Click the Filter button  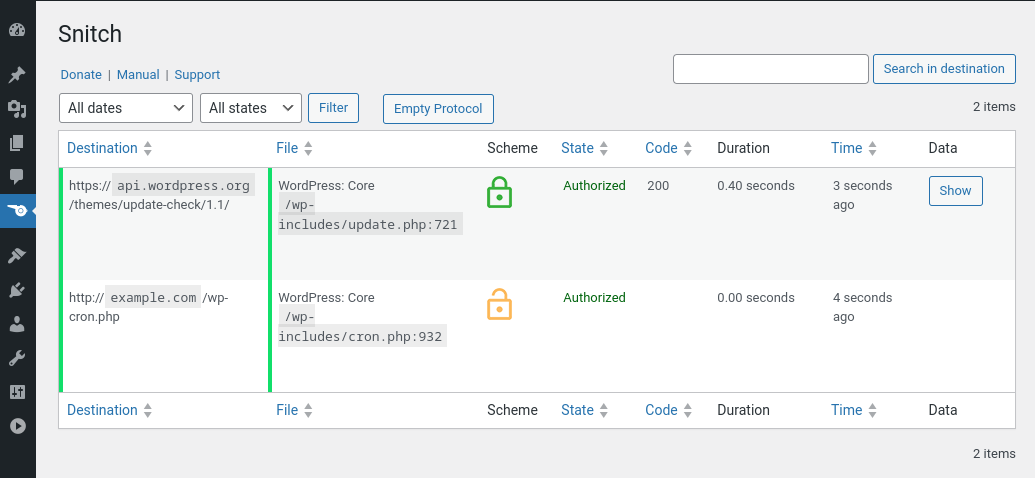click(x=333, y=108)
